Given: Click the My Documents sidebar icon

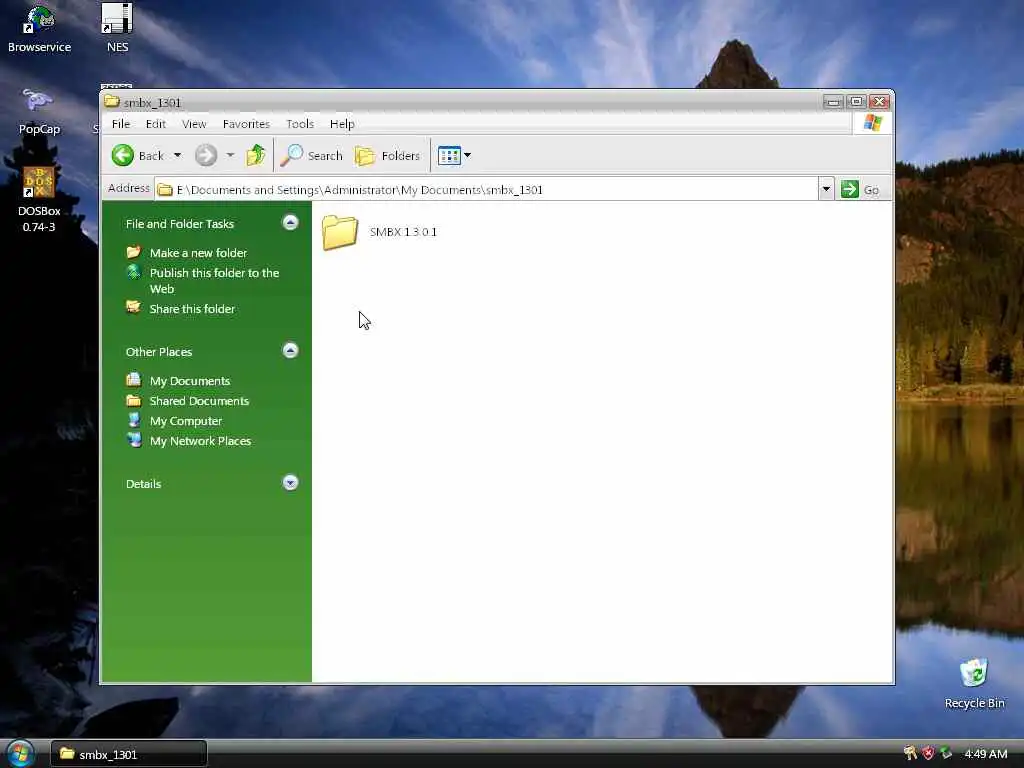Looking at the screenshot, I should click(x=134, y=379).
